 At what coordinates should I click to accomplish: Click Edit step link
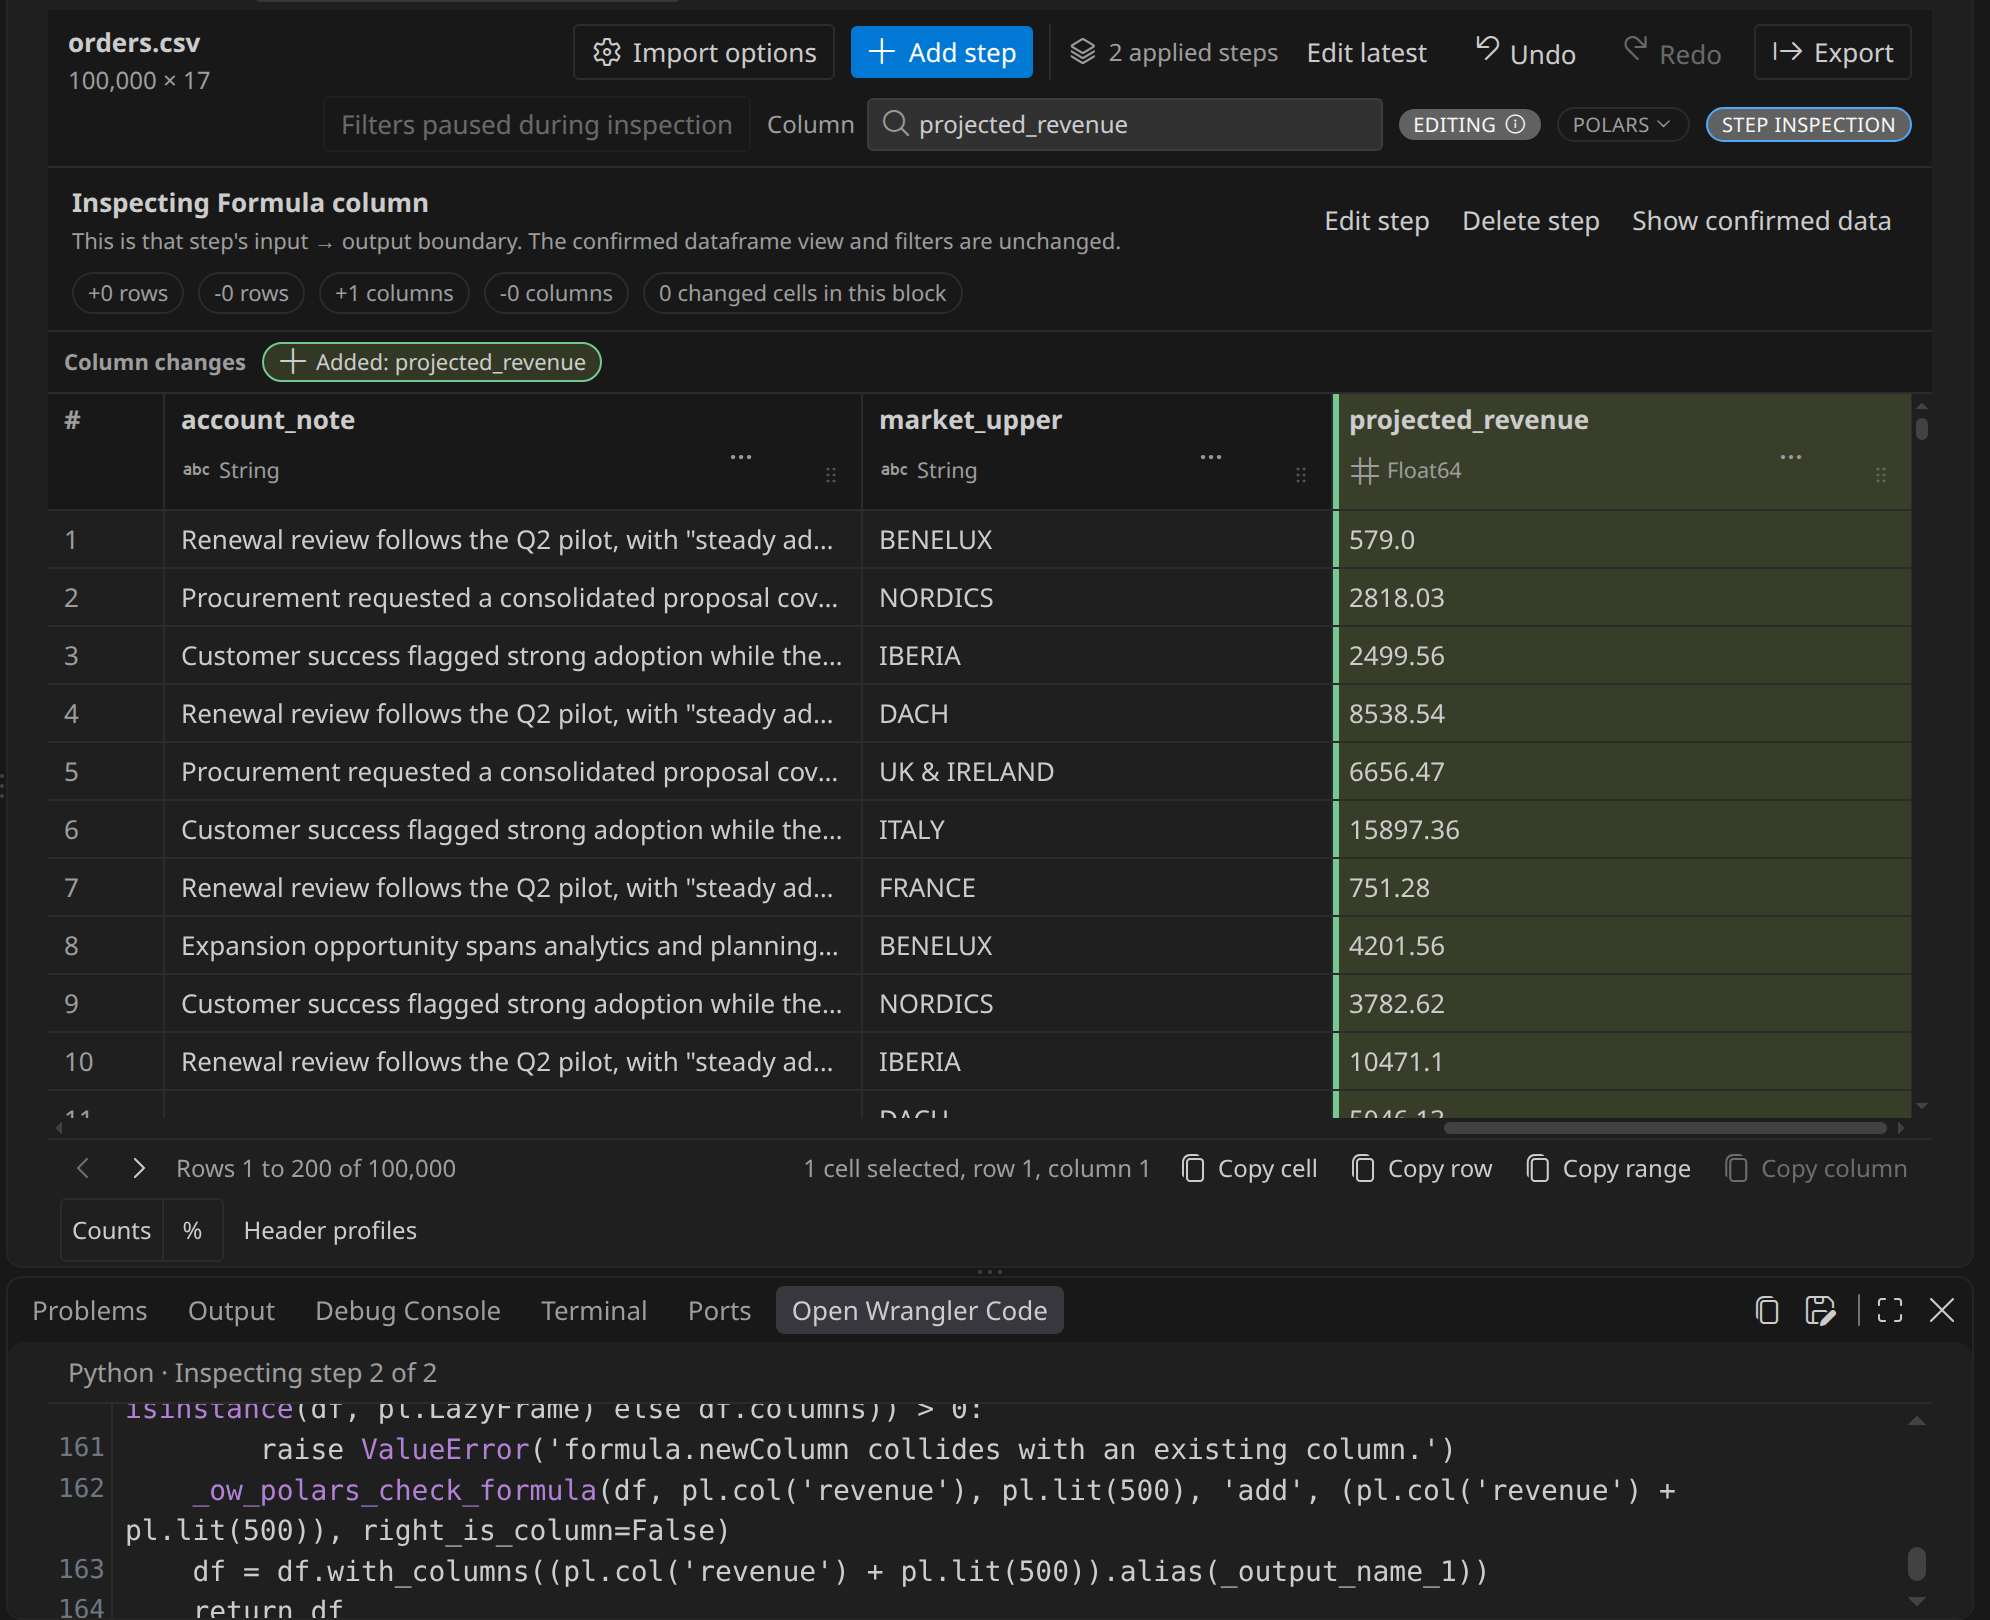1376,221
